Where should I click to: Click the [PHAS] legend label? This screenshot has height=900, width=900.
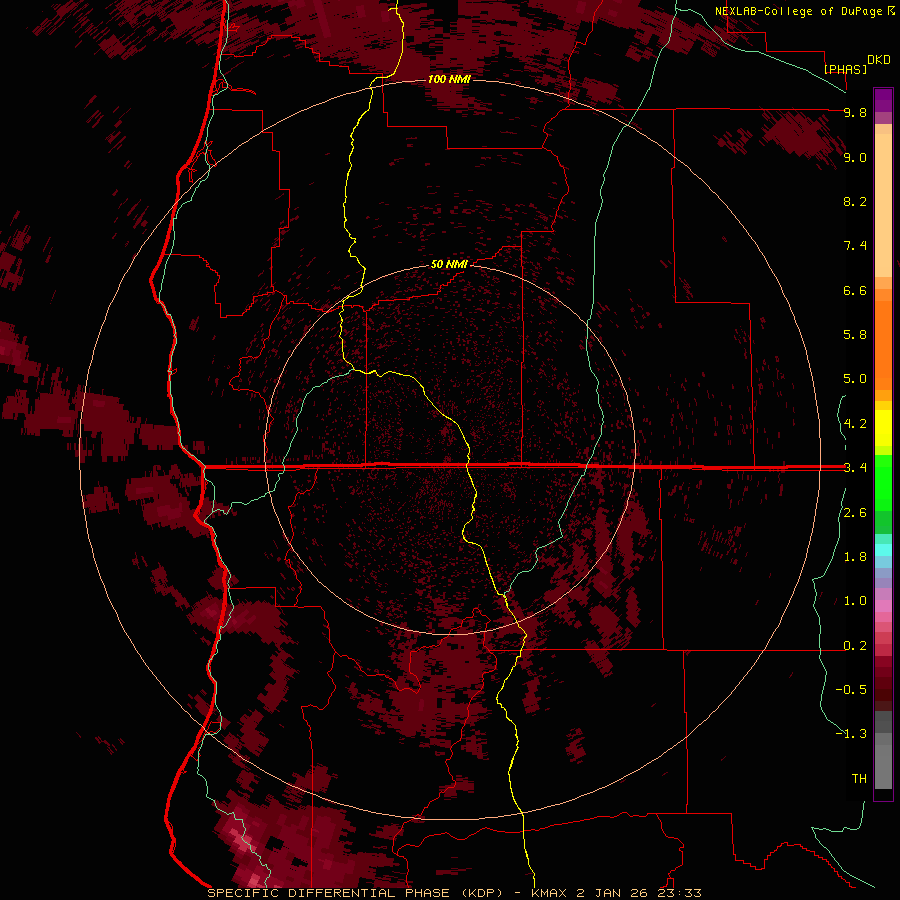[845, 69]
